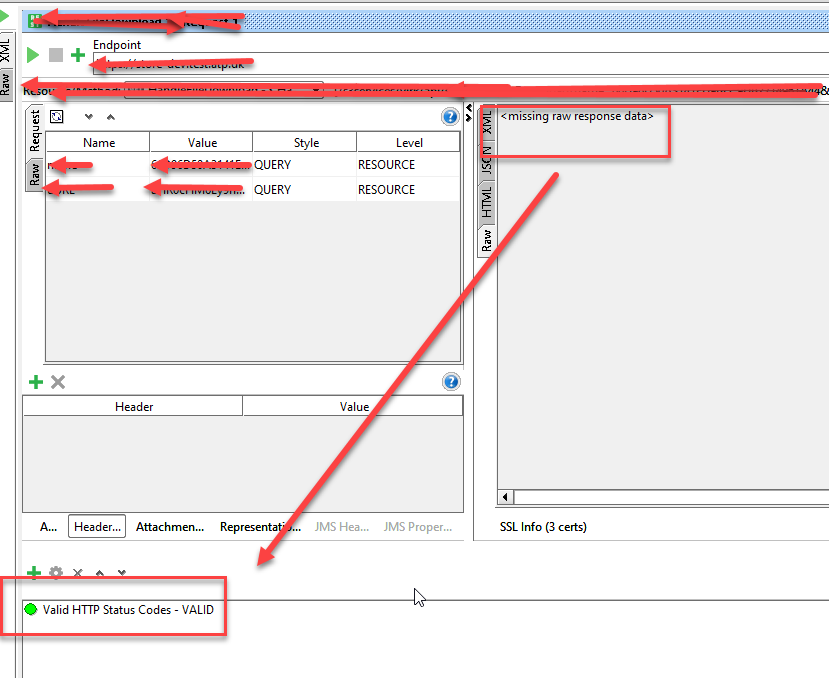Viewport: 829px width, 678px height.
Task: Click the response pane scroll left arrow
Action: pos(505,497)
